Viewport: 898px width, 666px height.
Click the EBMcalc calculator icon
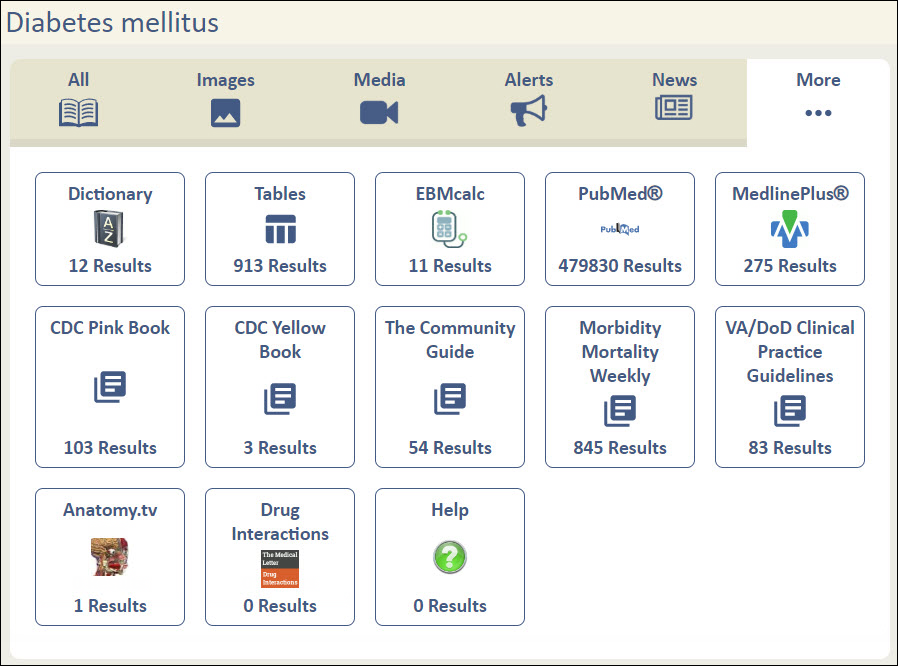450,230
